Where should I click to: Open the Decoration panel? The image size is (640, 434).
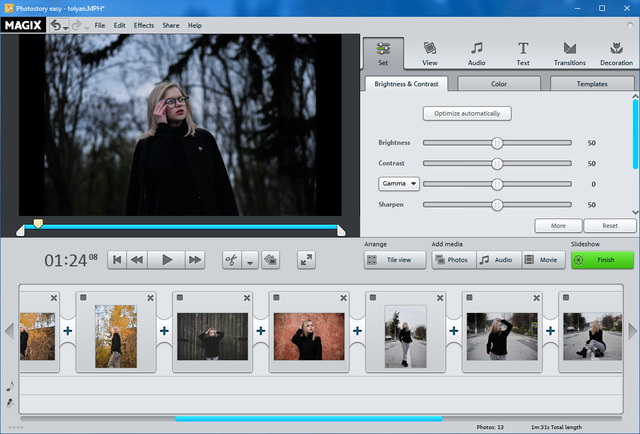[x=616, y=53]
